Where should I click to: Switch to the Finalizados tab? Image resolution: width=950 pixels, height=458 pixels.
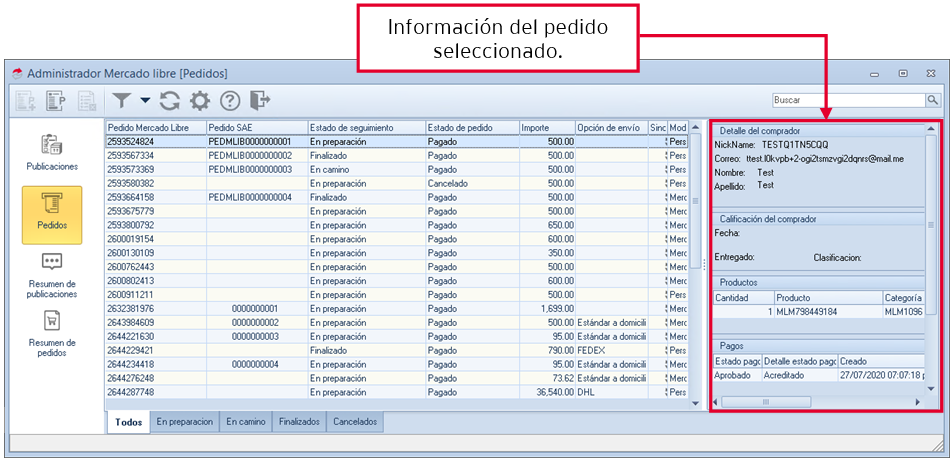[x=299, y=422]
